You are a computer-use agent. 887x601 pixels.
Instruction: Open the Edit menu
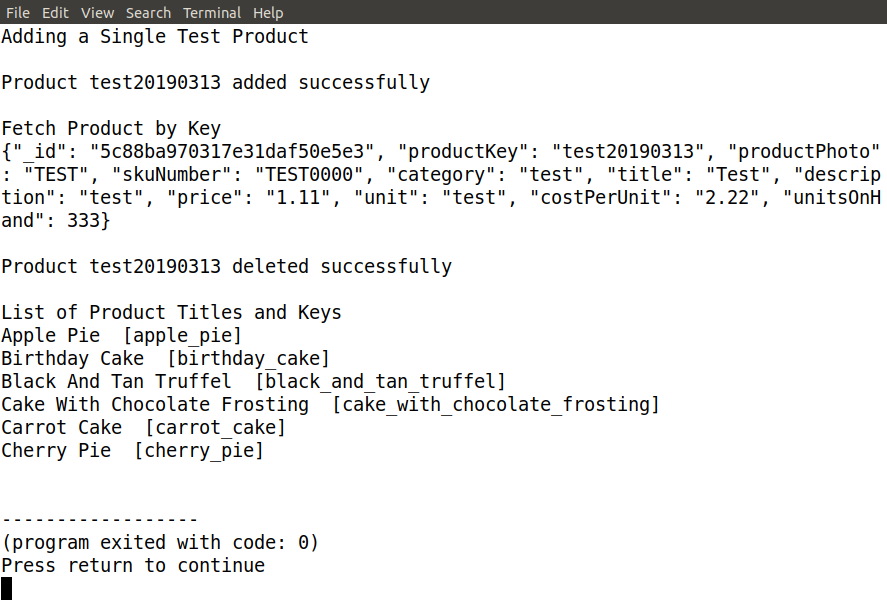tap(56, 13)
